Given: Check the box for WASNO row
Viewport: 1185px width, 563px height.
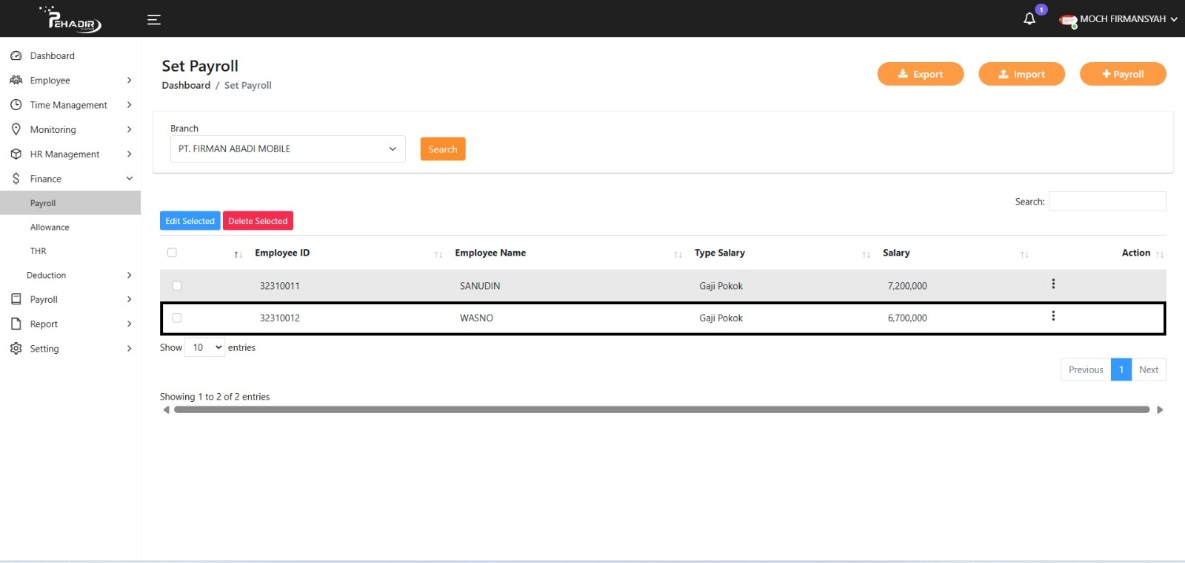Looking at the screenshot, I should pos(177,318).
